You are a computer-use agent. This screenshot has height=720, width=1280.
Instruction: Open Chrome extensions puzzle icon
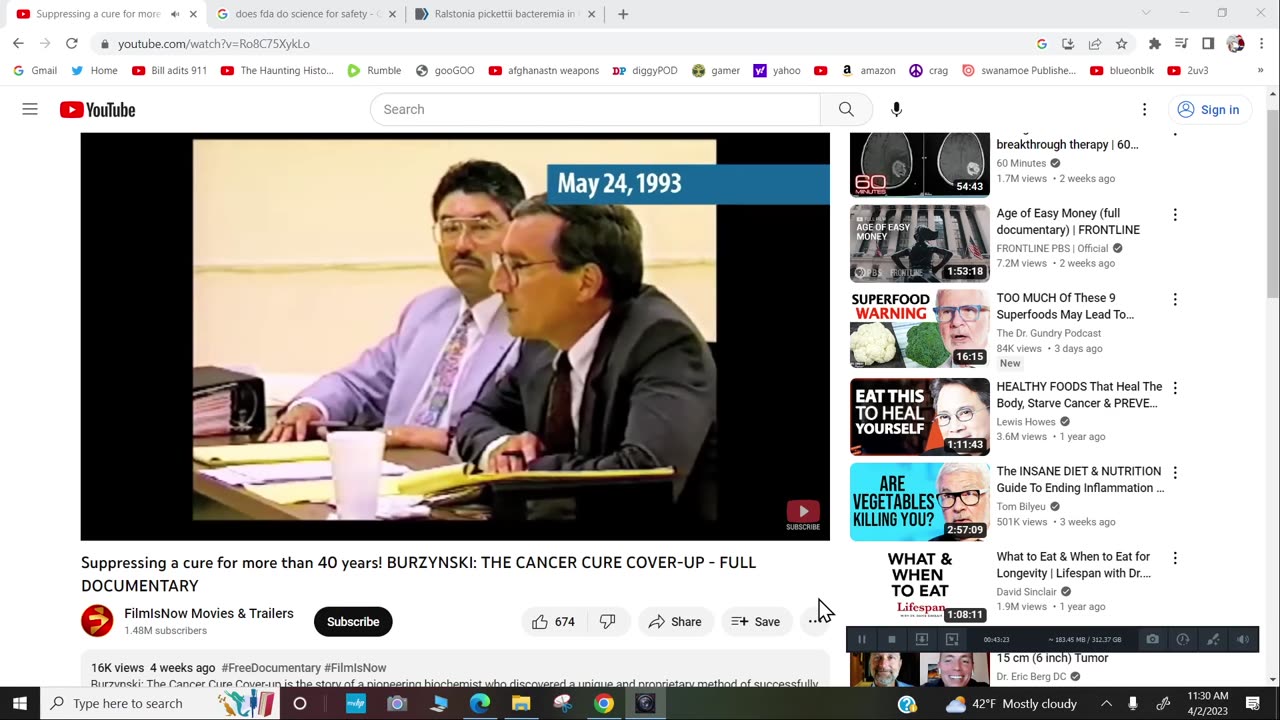[1155, 43]
